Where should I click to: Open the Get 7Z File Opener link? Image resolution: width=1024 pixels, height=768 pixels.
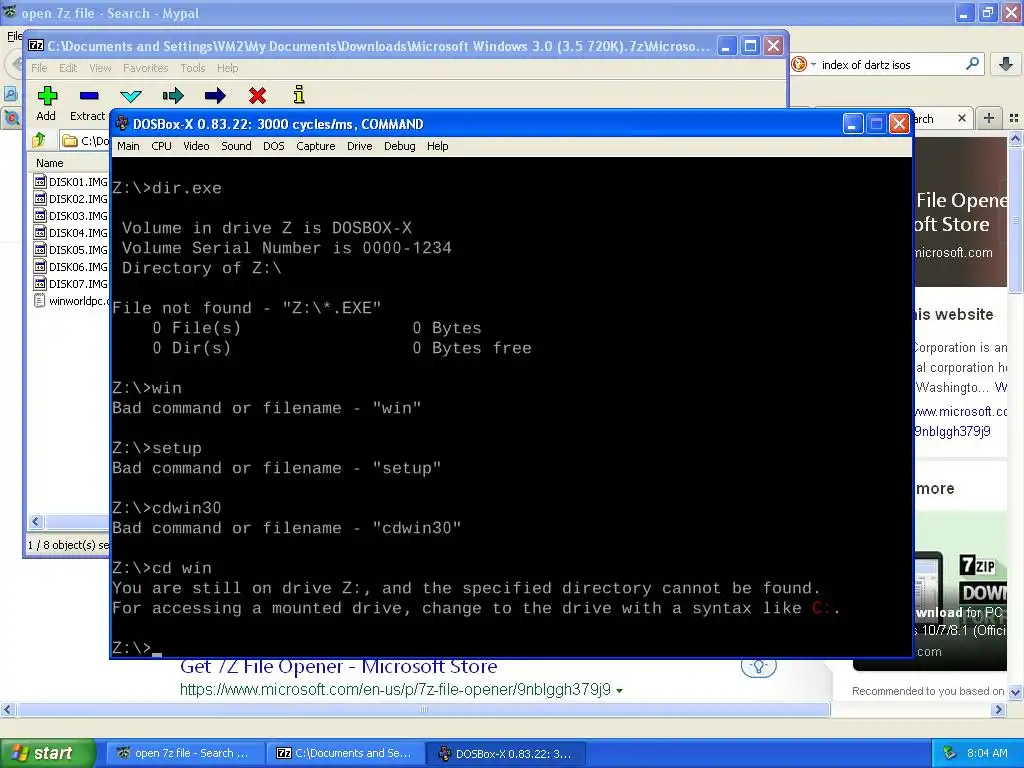click(338, 667)
